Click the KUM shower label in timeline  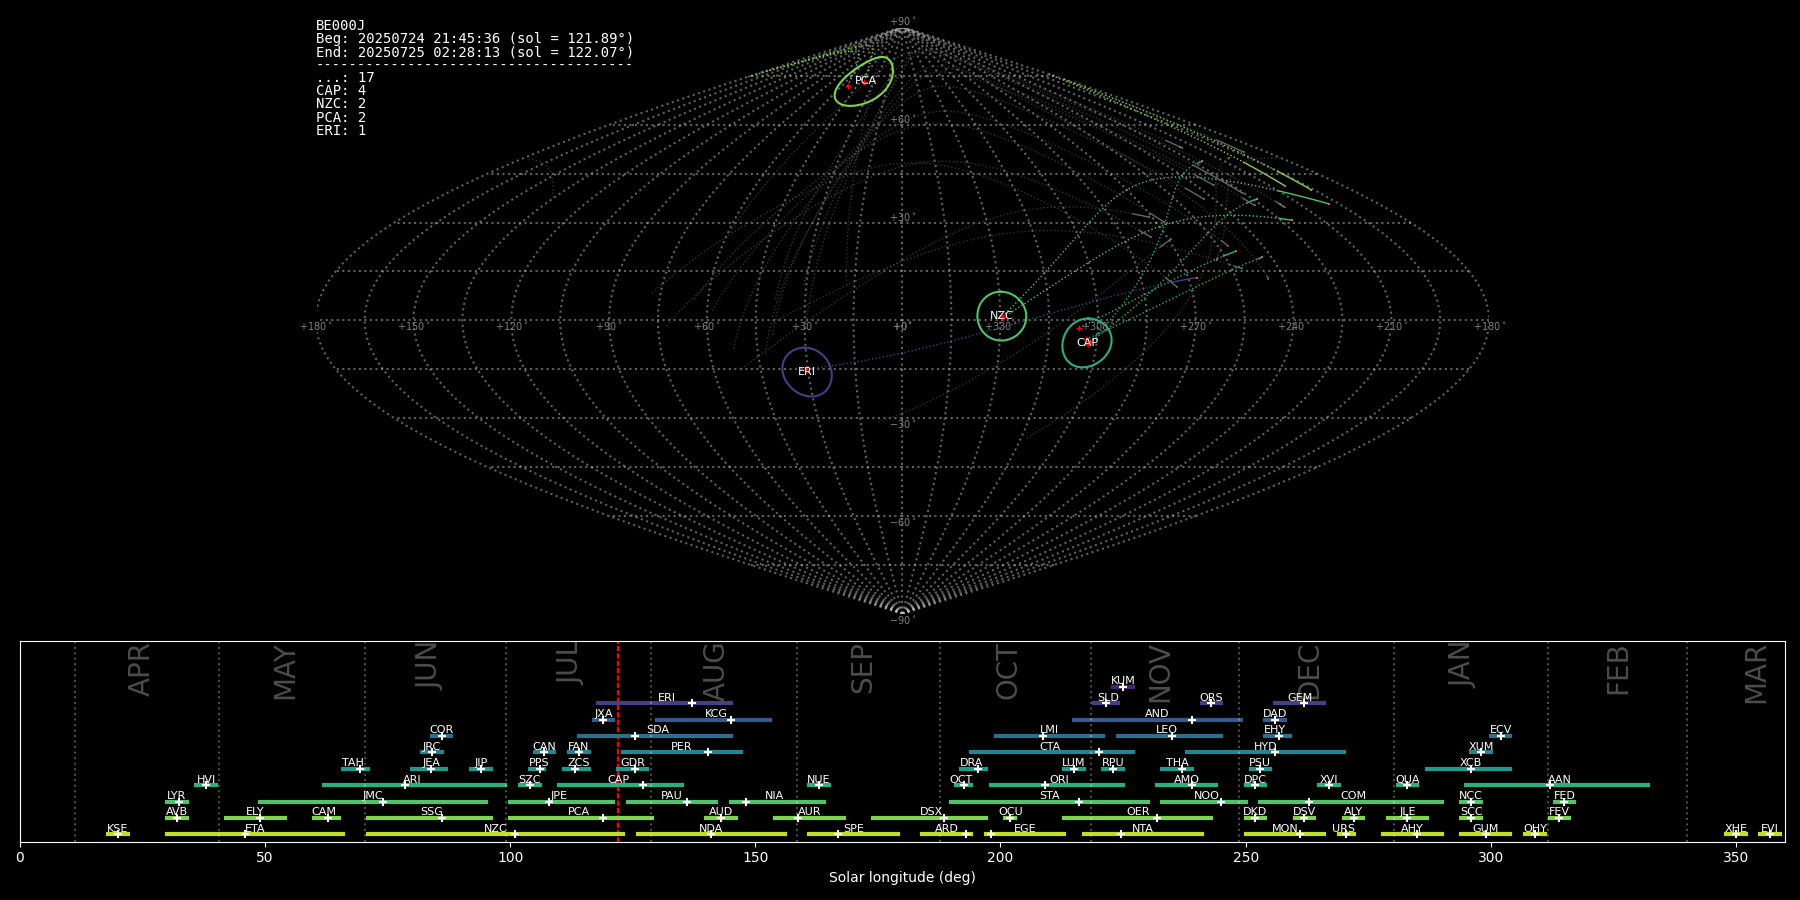pos(1123,681)
